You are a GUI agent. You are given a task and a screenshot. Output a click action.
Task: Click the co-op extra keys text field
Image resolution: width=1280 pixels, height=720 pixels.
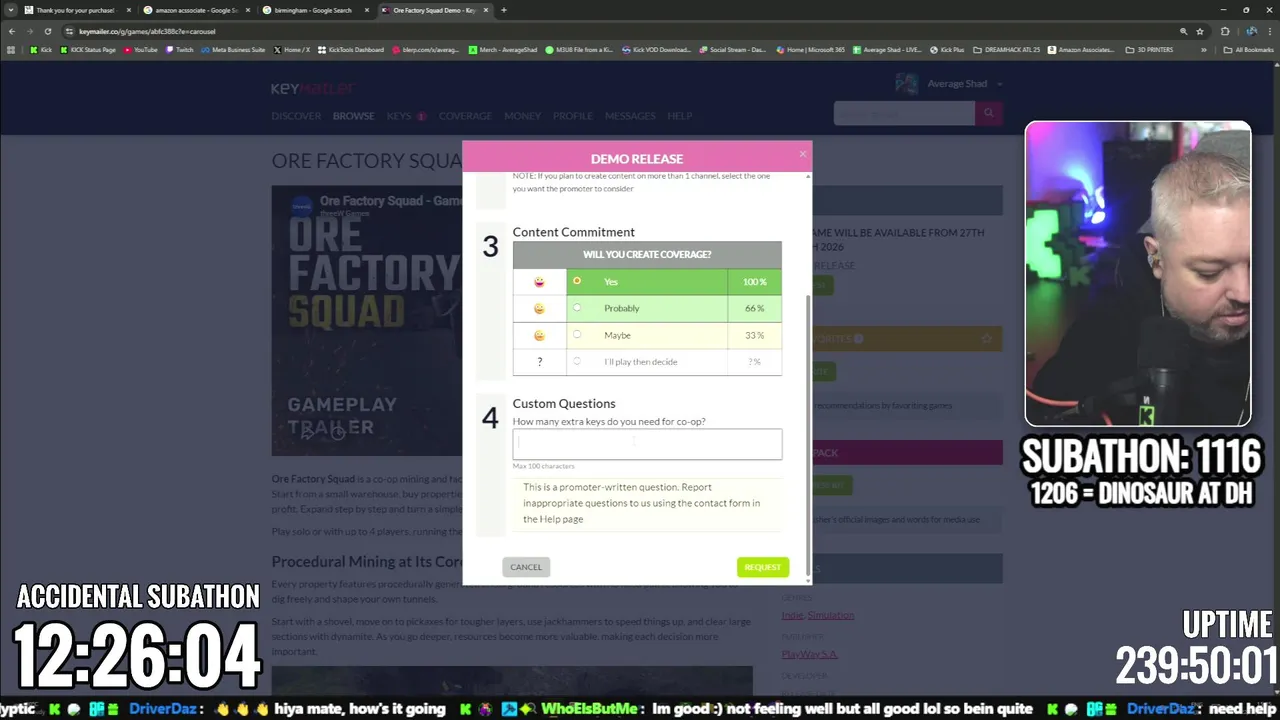[647, 444]
